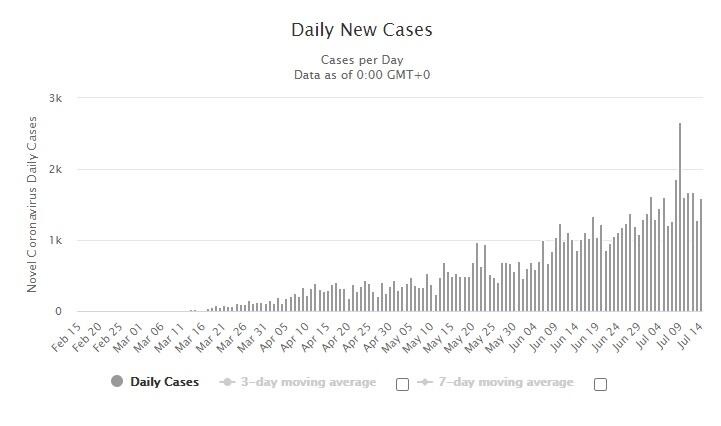Toggle the Daily Cases series label
Image resolution: width=721 pixels, height=426 pixels.
pyautogui.click(x=164, y=382)
